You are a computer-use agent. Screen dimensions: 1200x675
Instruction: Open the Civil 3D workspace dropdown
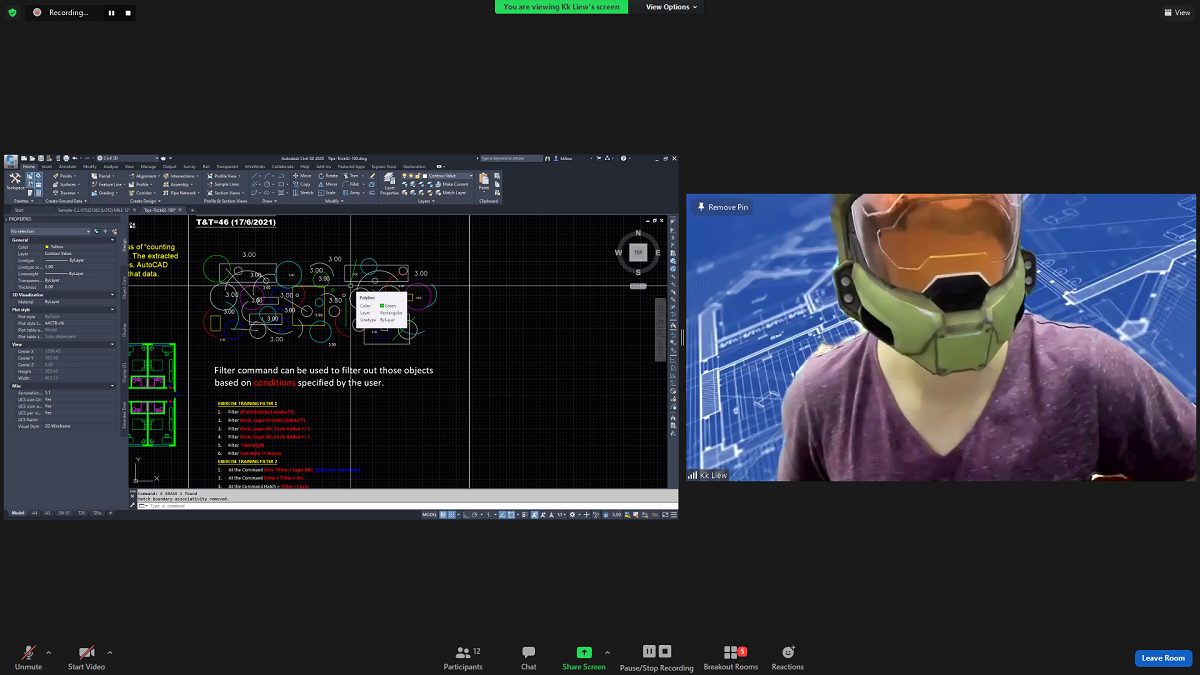click(x=128, y=158)
